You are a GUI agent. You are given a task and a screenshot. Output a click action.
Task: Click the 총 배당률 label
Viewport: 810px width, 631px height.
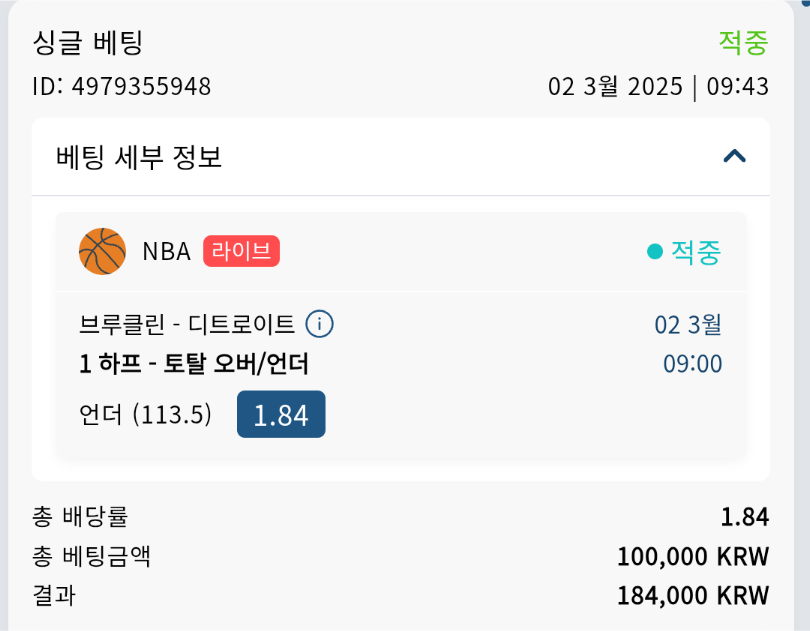point(80,517)
